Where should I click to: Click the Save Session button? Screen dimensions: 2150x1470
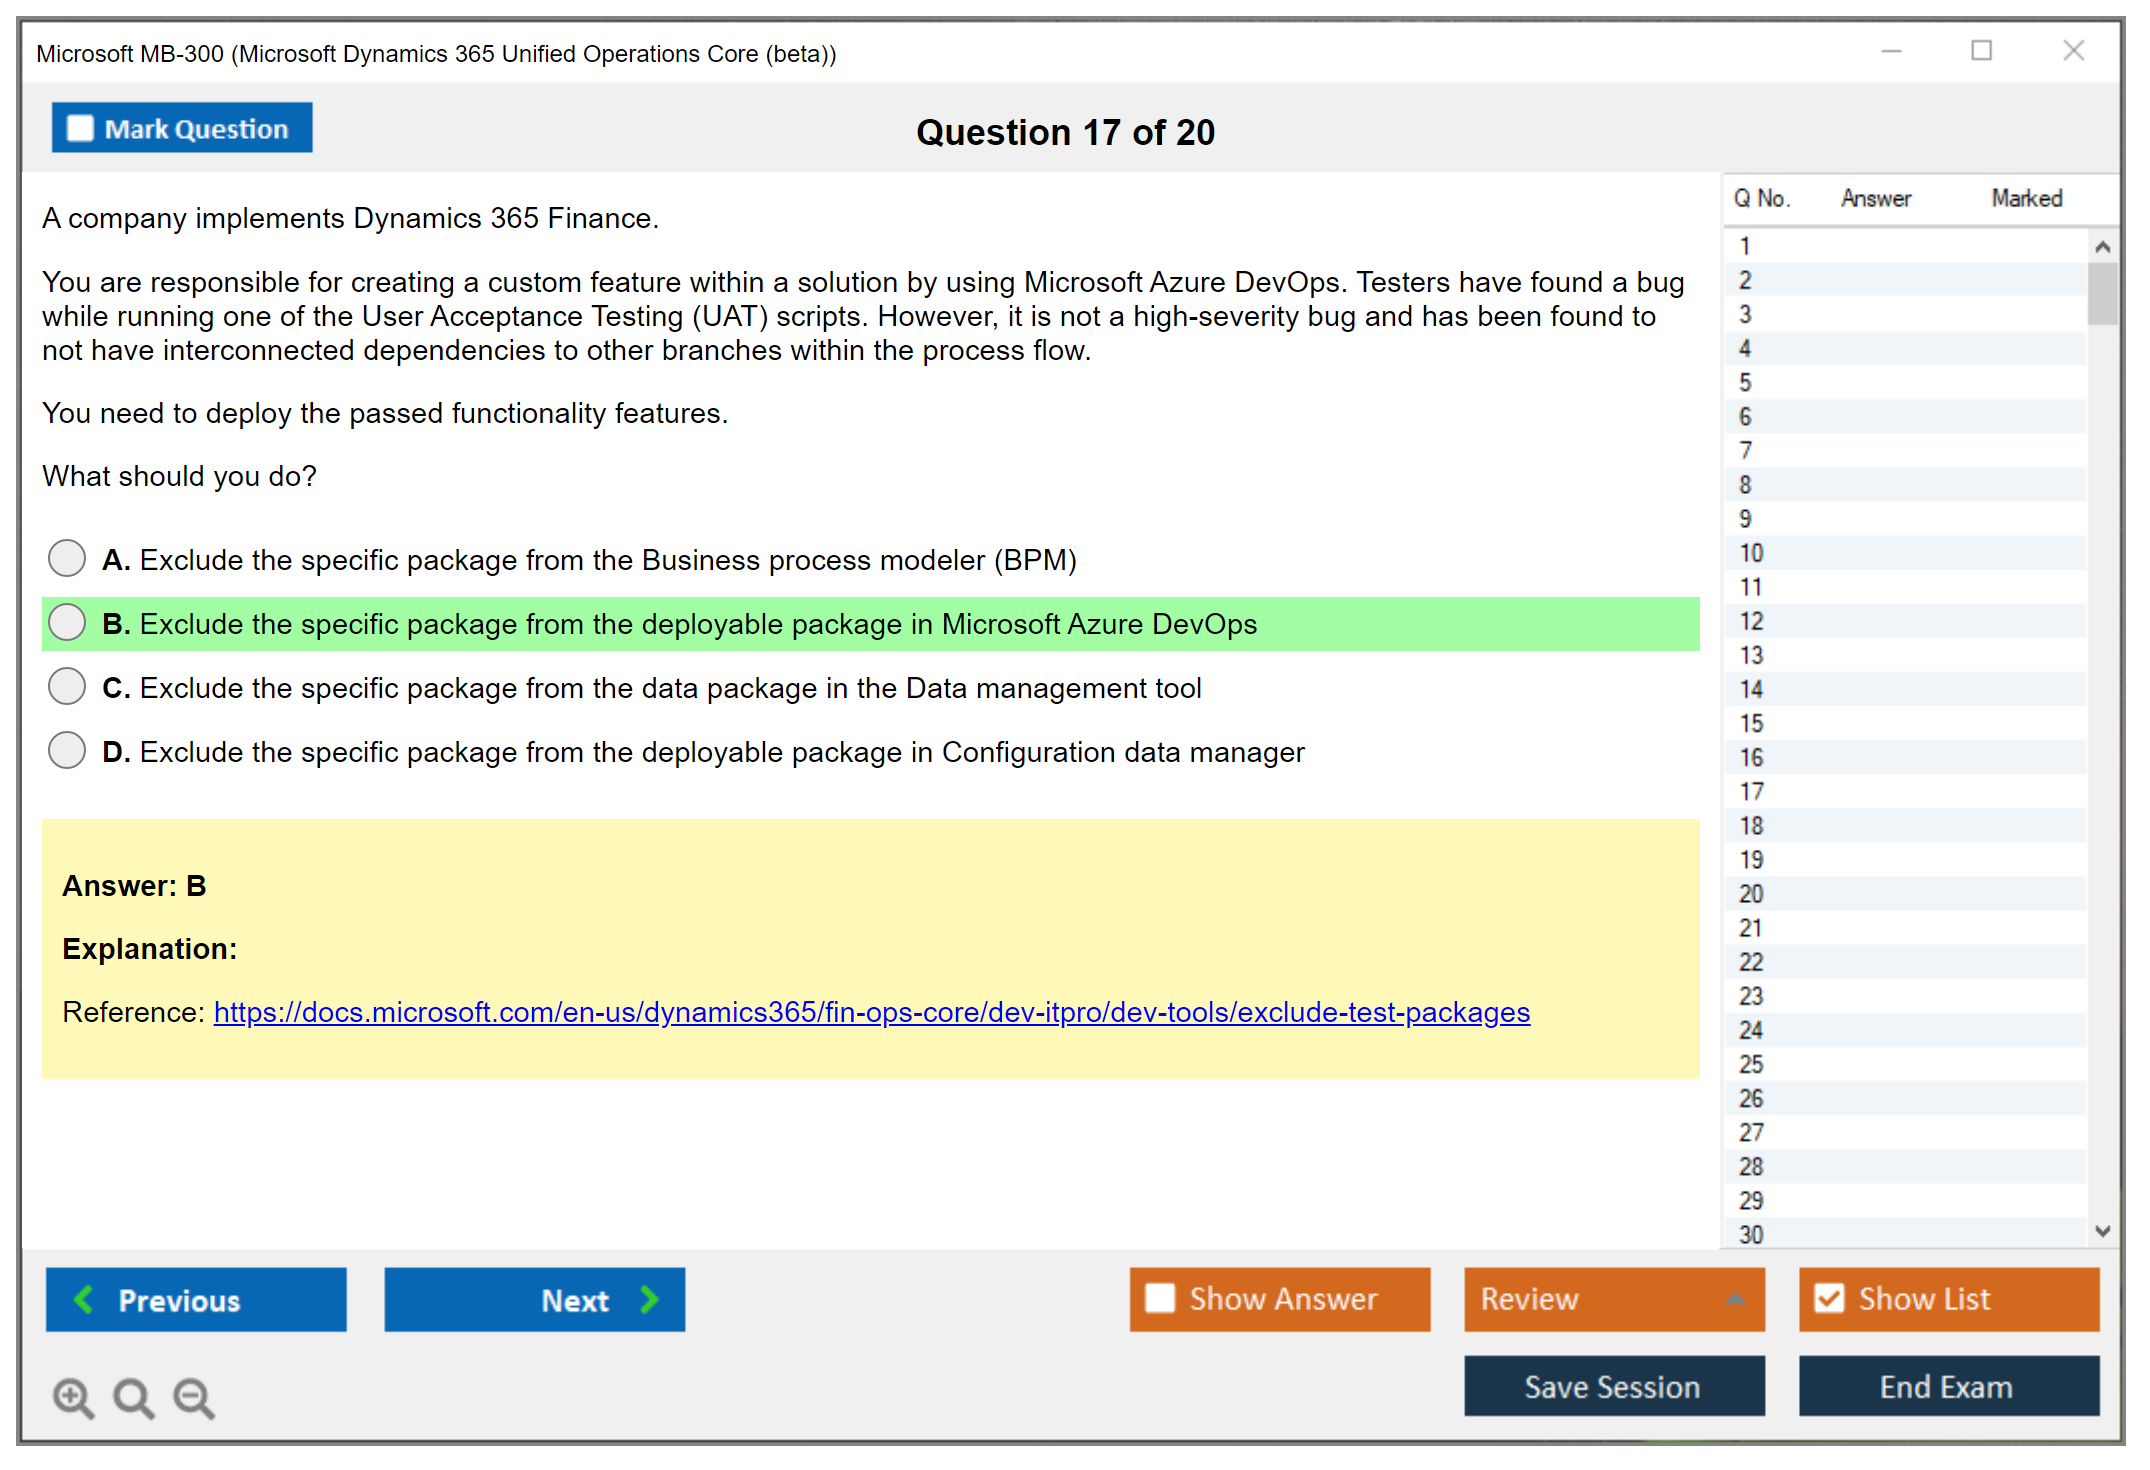(x=1613, y=1386)
